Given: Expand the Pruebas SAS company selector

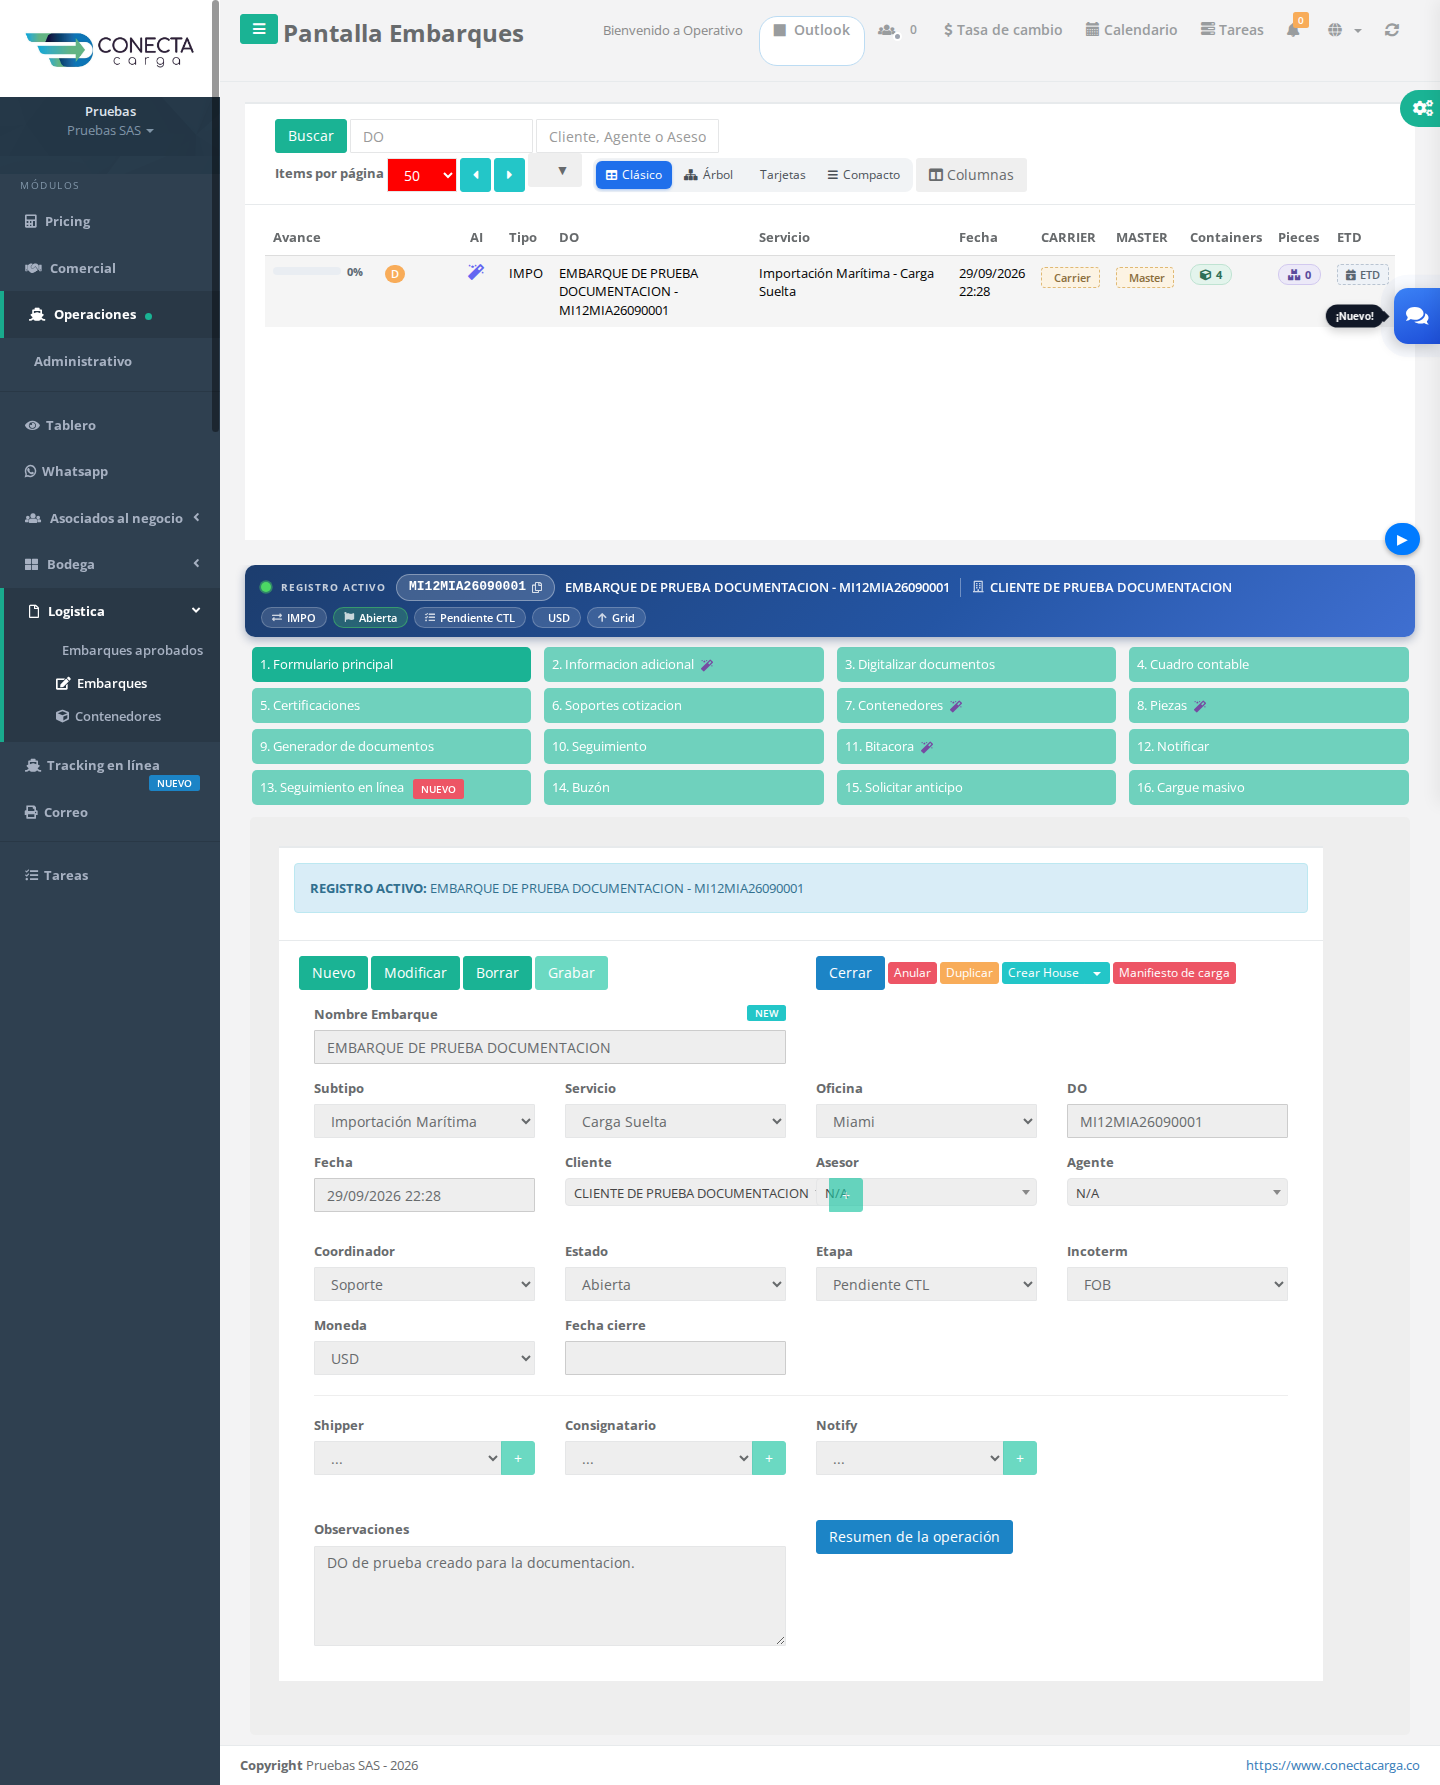Looking at the screenshot, I should point(110,131).
